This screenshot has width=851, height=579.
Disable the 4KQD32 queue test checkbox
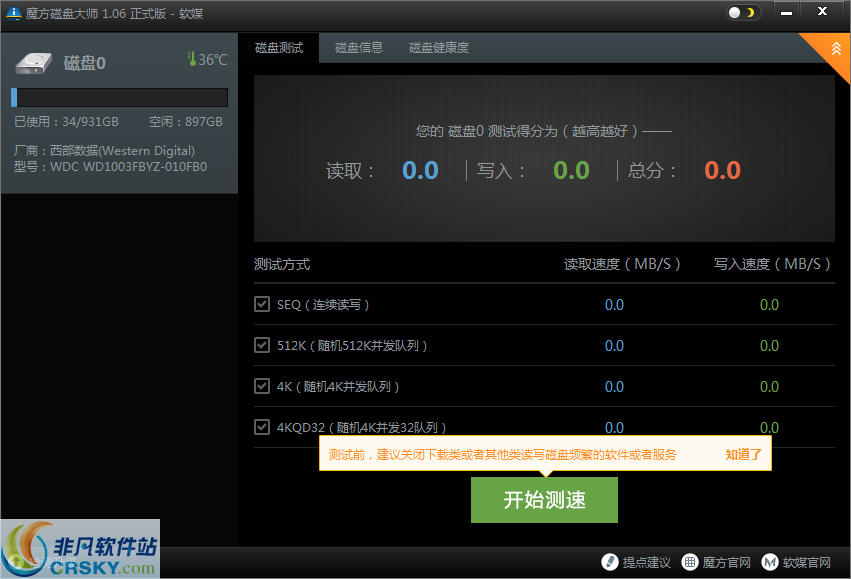(262, 427)
